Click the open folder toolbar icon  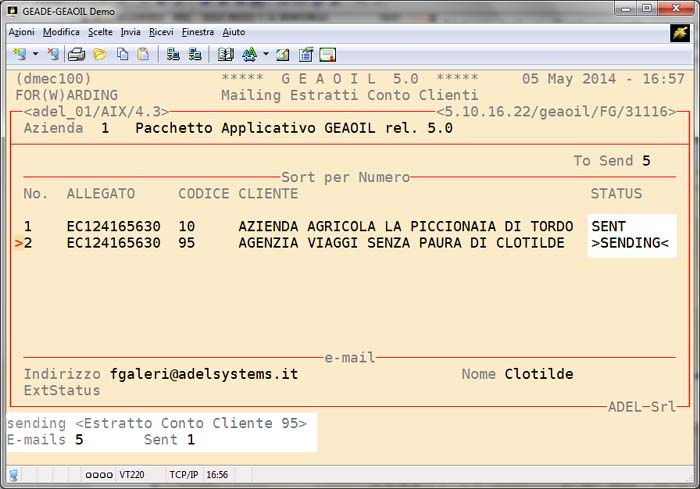99,54
